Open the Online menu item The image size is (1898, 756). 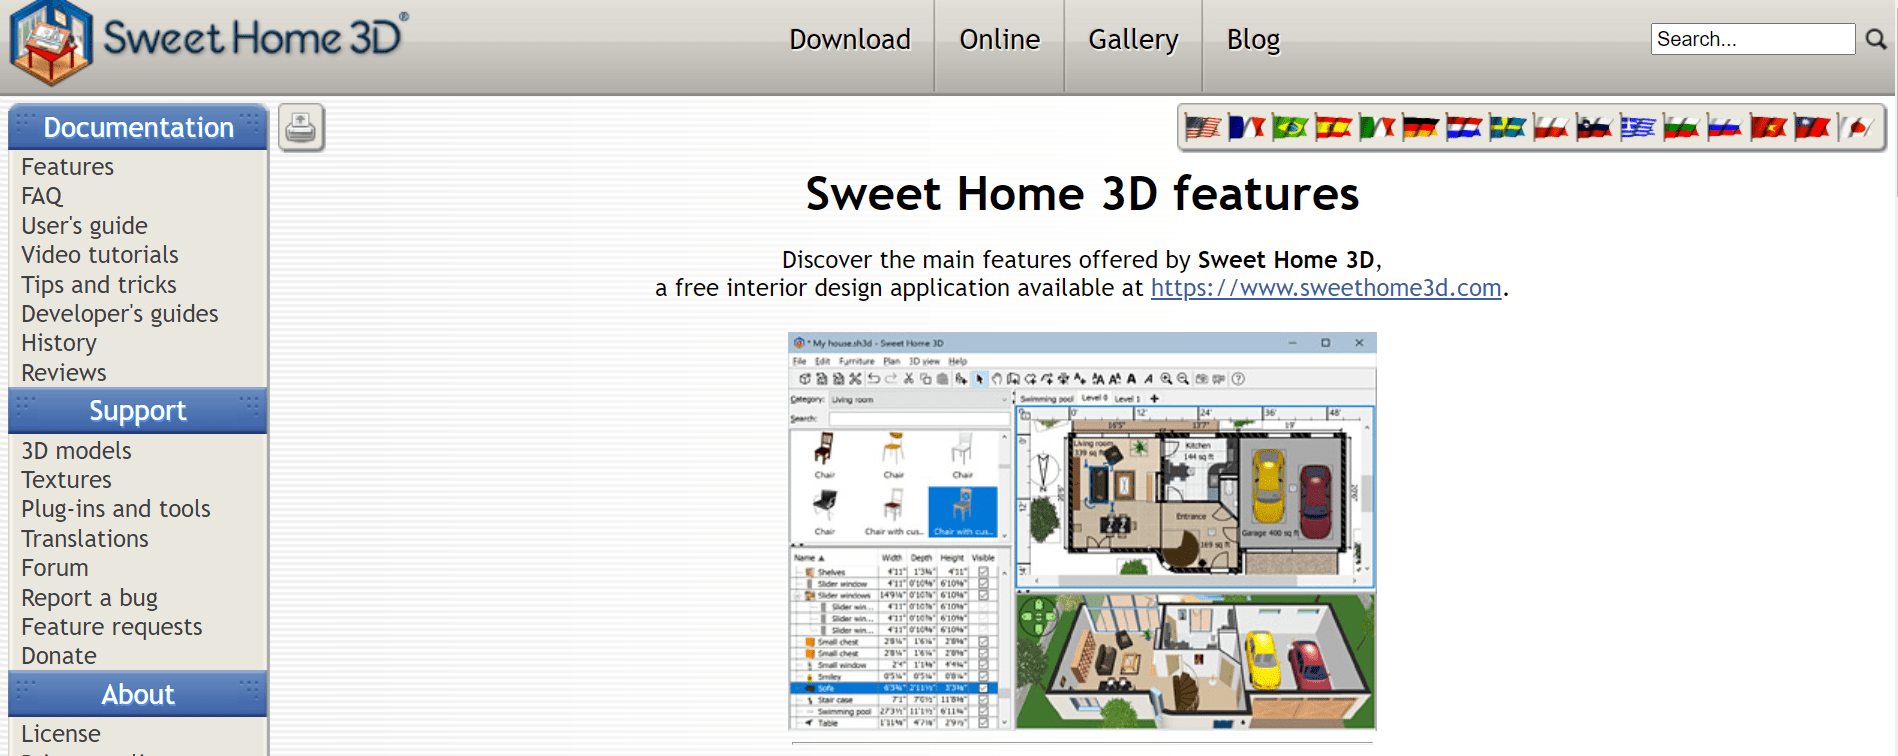tap(1000, 40)
